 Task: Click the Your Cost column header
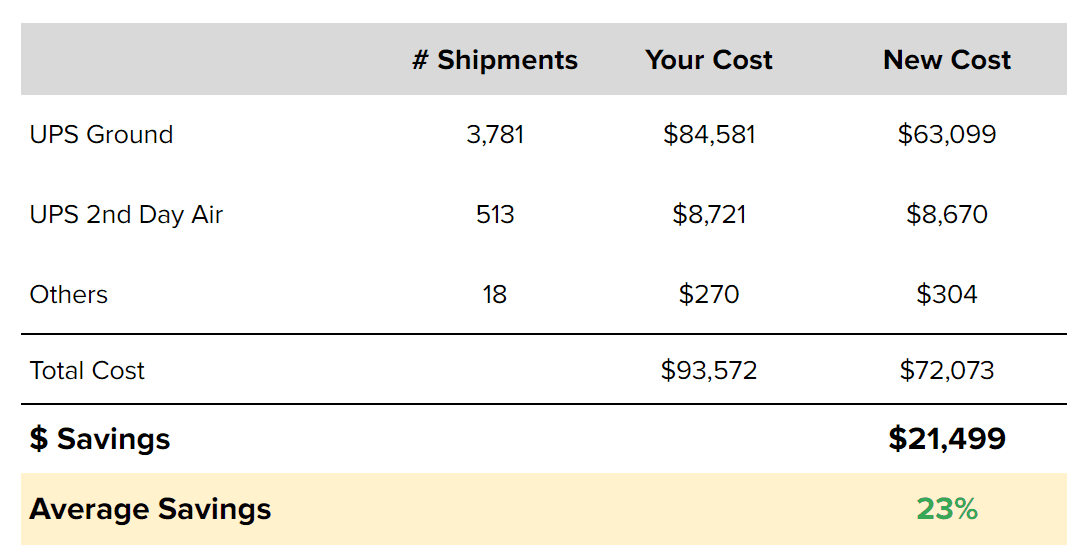(x=709, y=60)
